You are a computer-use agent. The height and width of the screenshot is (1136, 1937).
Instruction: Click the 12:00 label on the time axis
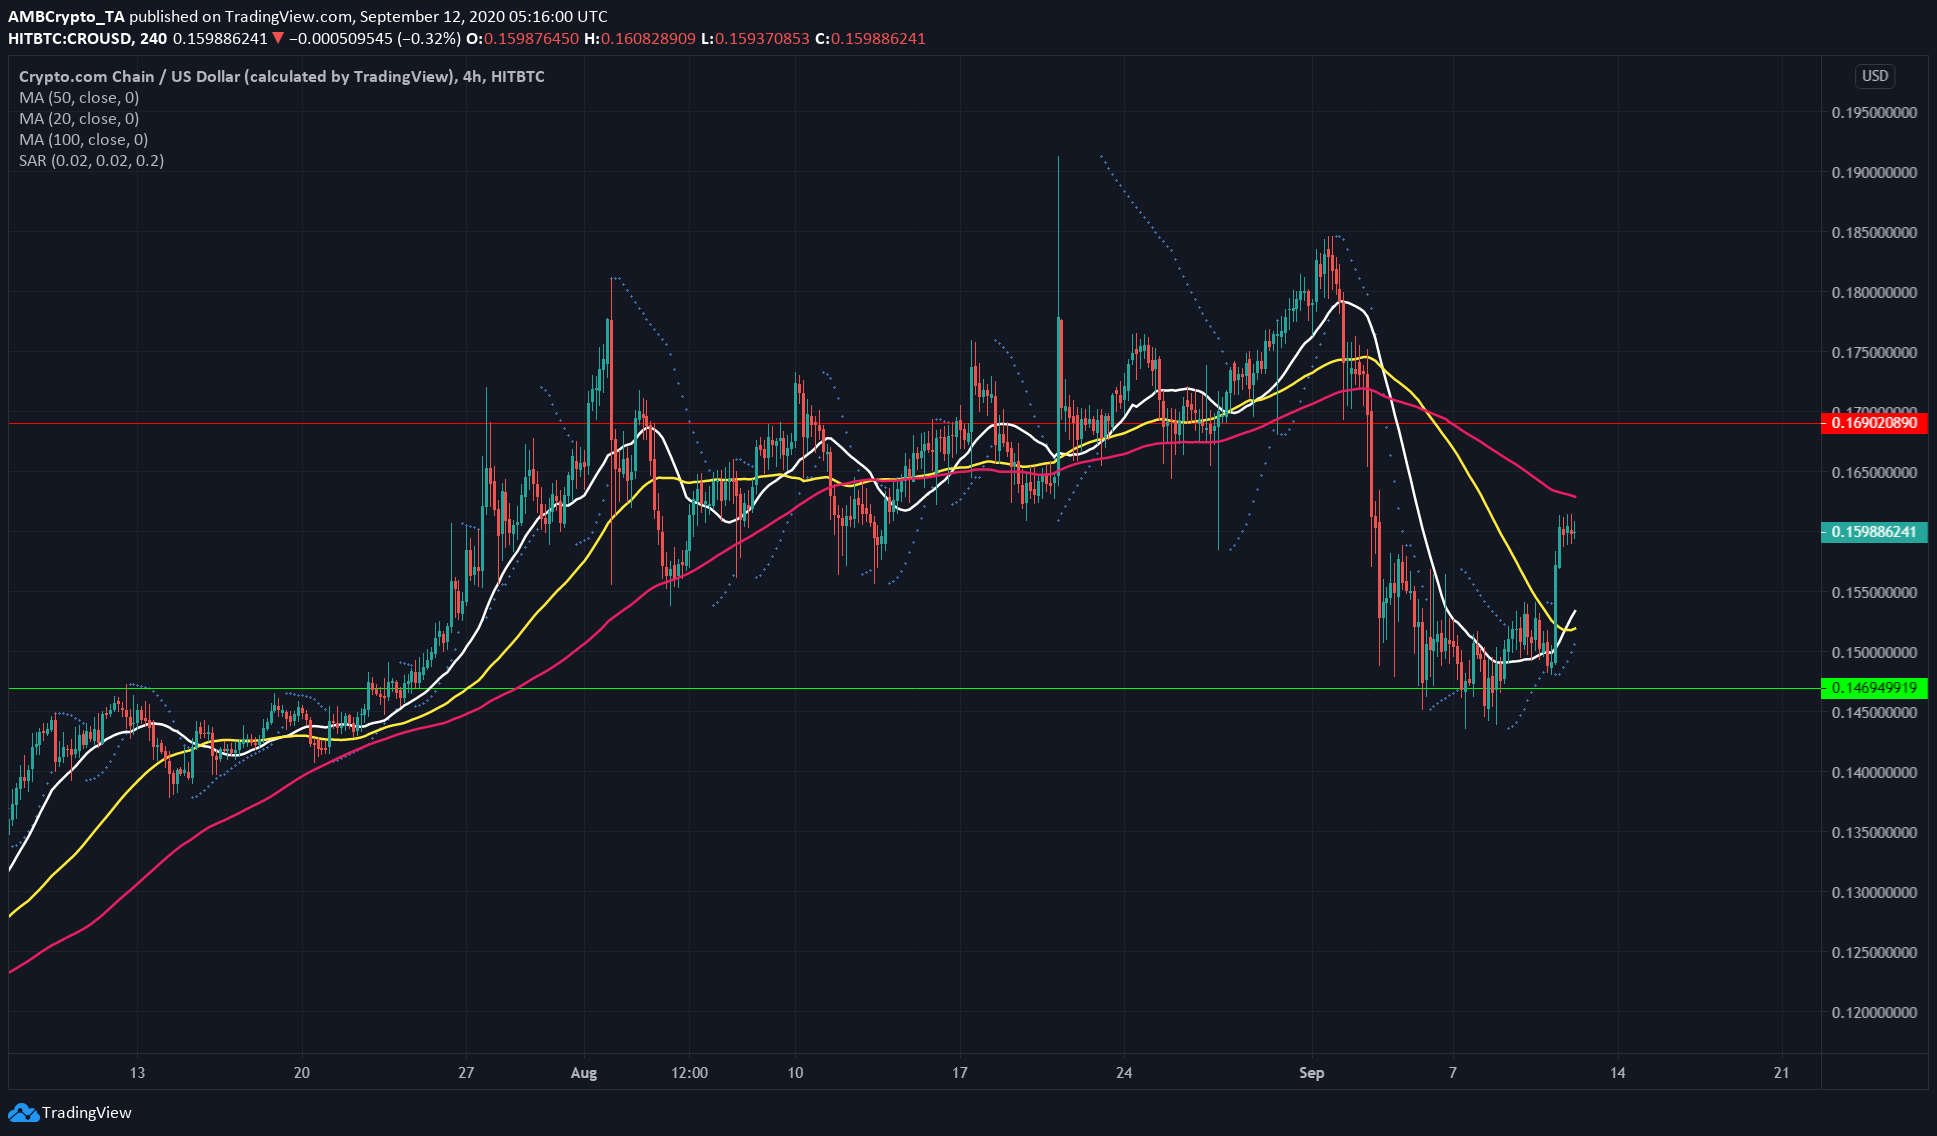(689, 1073)
